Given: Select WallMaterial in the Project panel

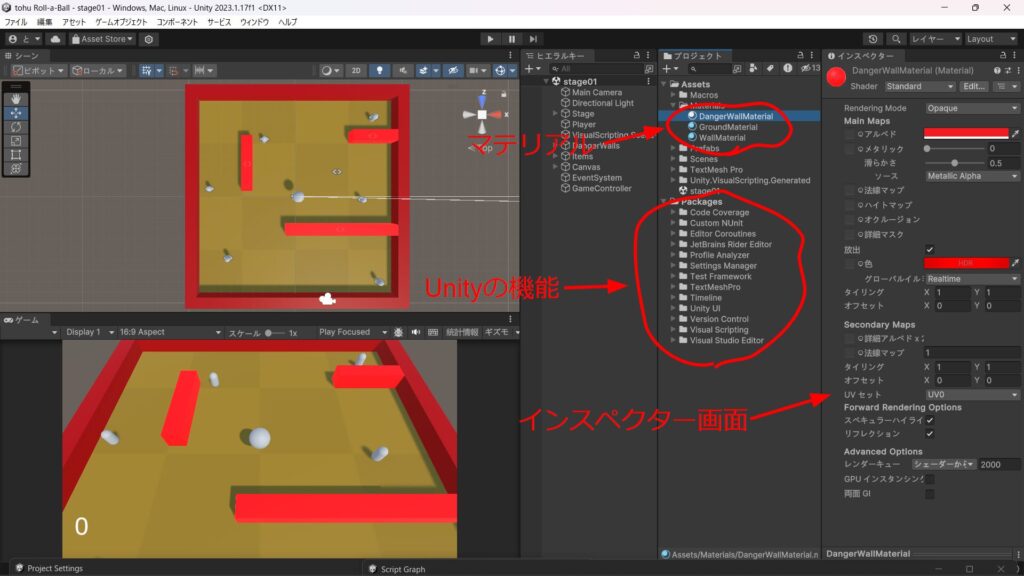Looking at the screenshot, I should (722, 138).
